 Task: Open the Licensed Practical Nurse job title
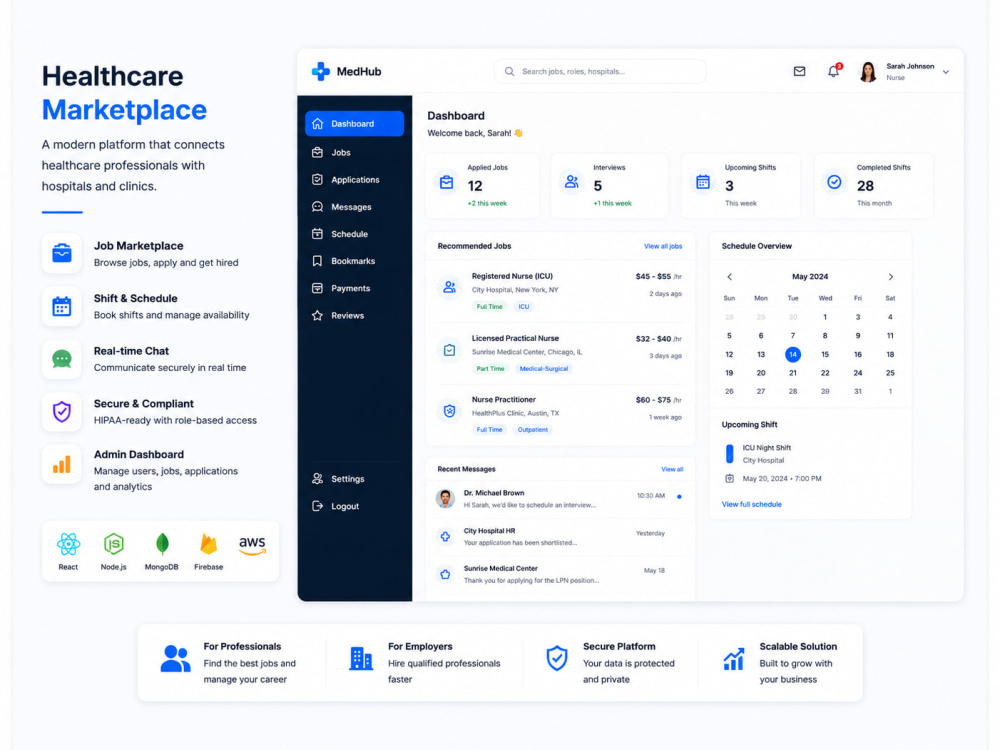[515, 339]
